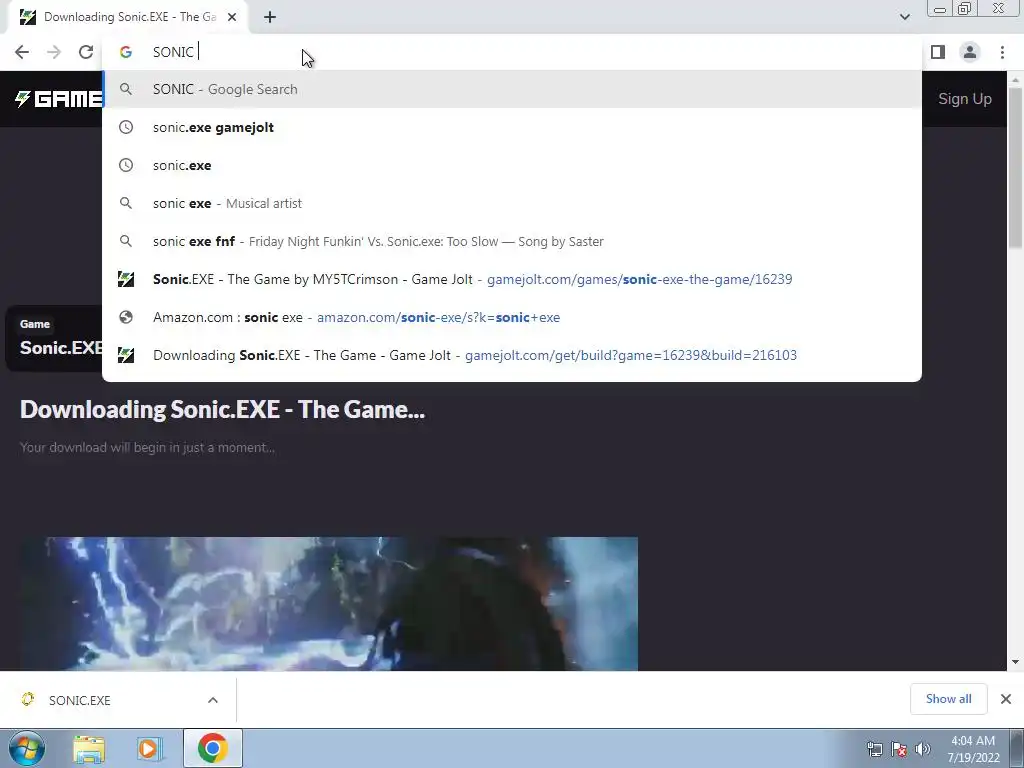Click the page vertical scrollbar
Image resolution: width=1024 pixels, height=768 pixels.
1015,168
